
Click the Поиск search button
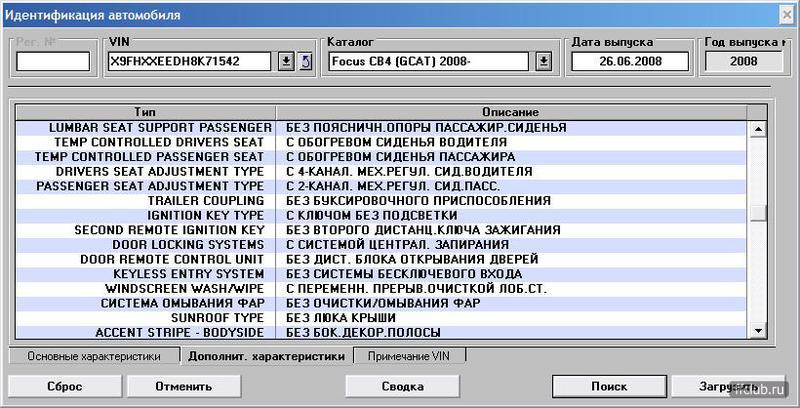(609, 386)
